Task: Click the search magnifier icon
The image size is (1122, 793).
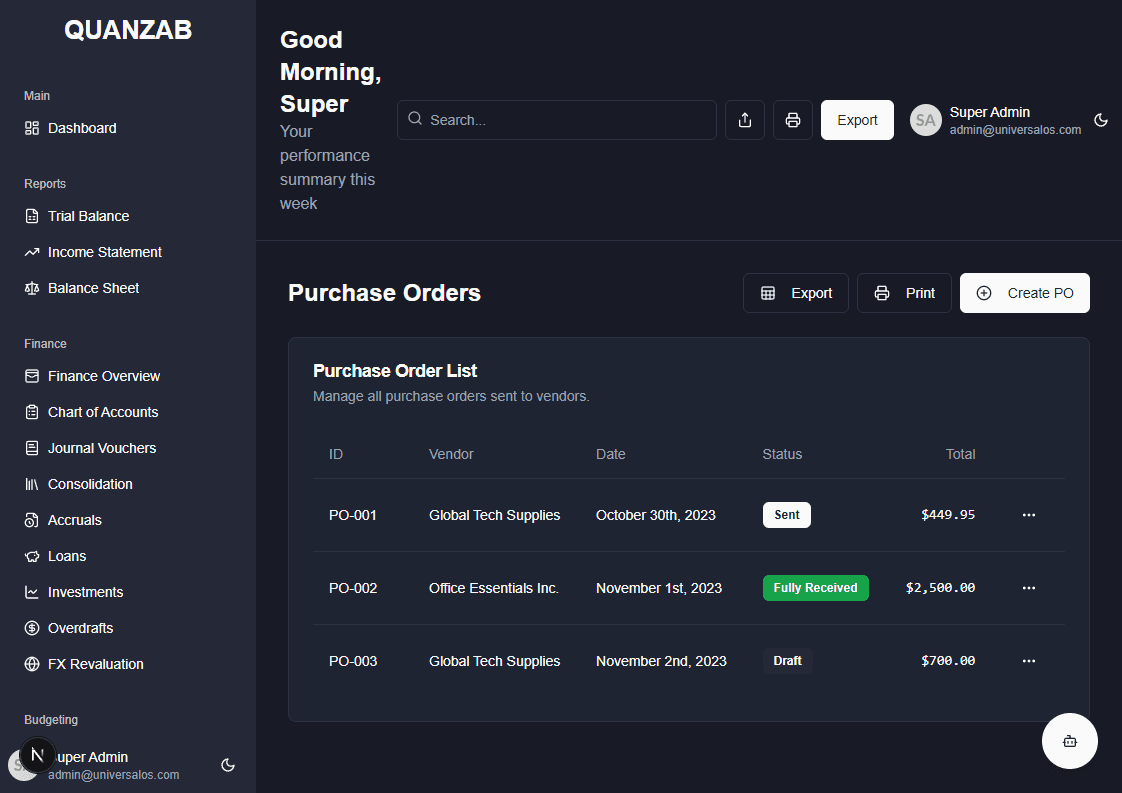Action: click(x=415, y=119)
